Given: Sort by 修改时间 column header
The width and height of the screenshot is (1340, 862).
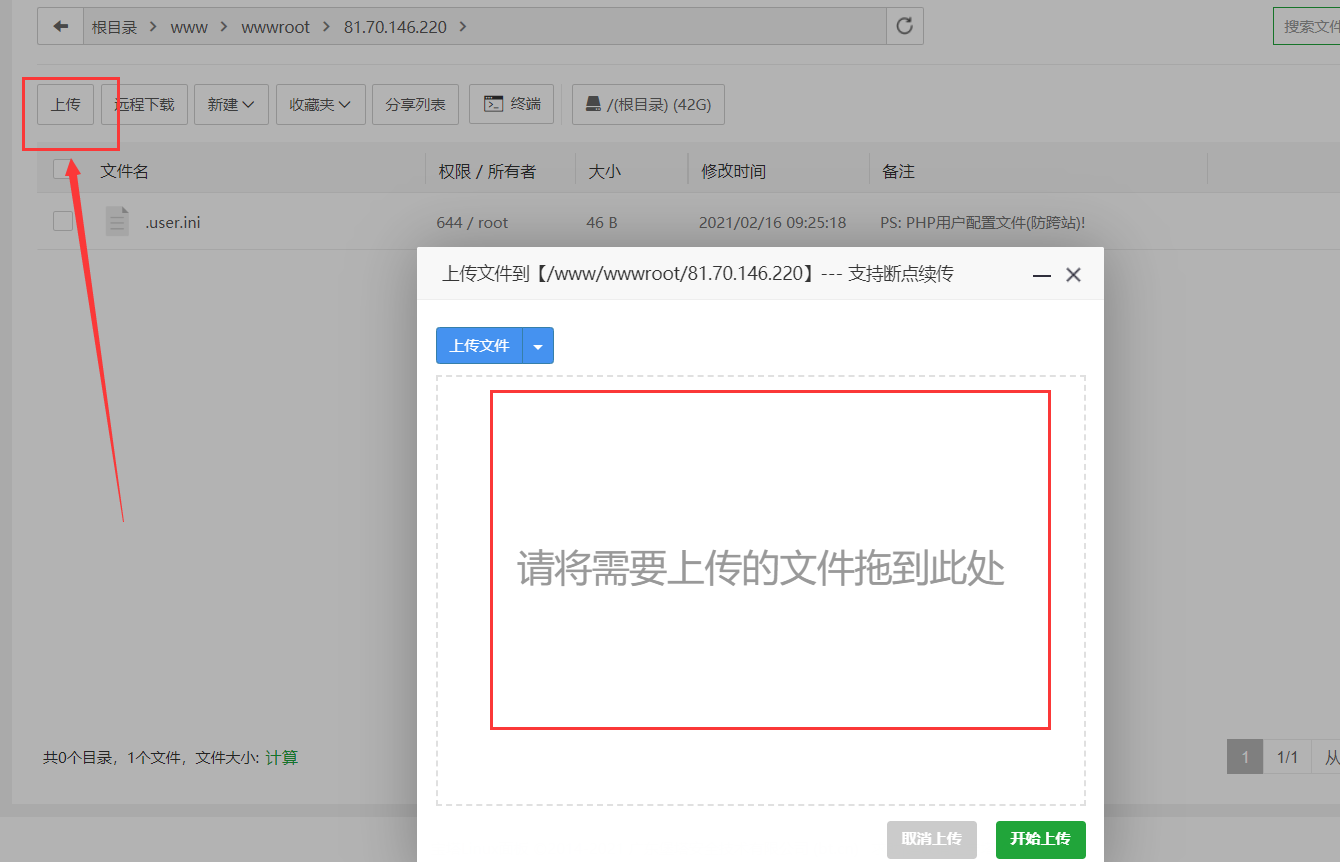Looking at the screenshot, I should (x=733, y=172).
